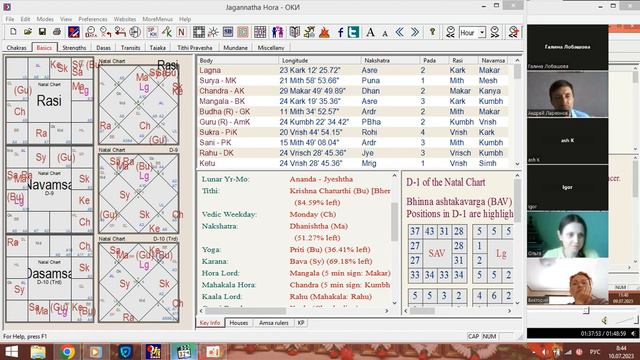Step time backward with the icon left of Hour

click(451, 32)
